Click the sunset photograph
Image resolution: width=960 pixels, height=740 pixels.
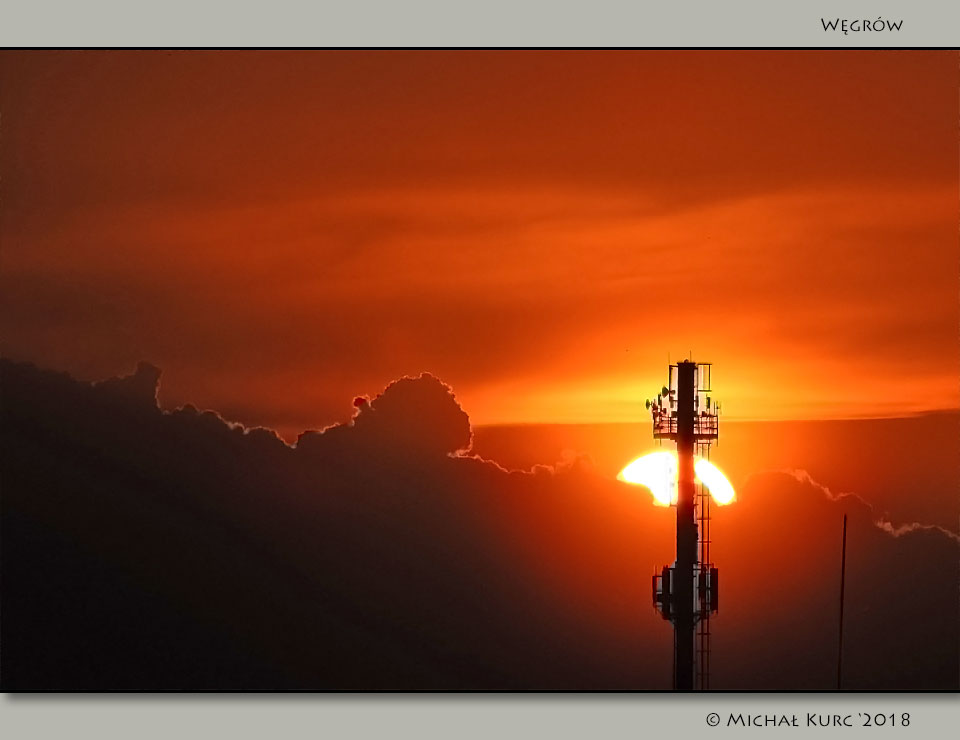click(x=479, y=370)
